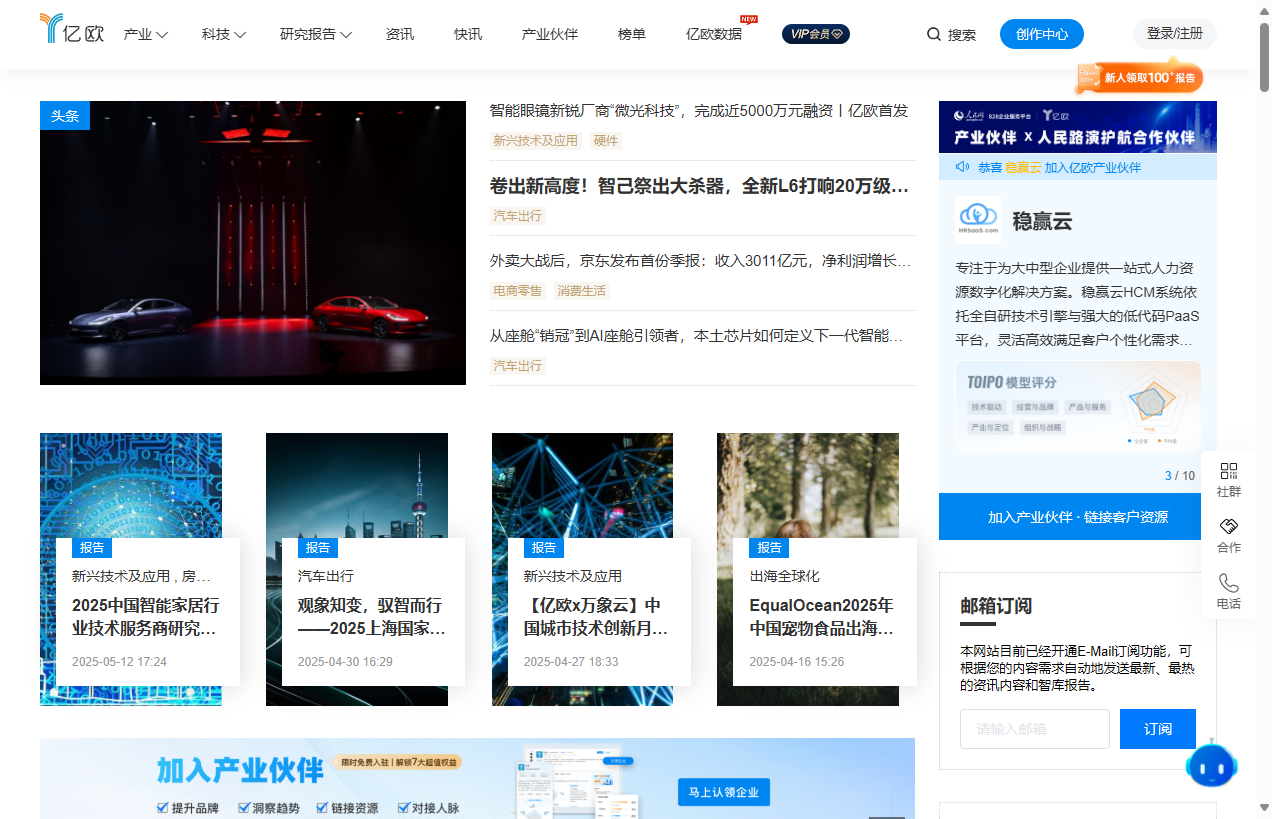Click the 登录/注册 button
1272x819 pixels.
coord(1173,33)
